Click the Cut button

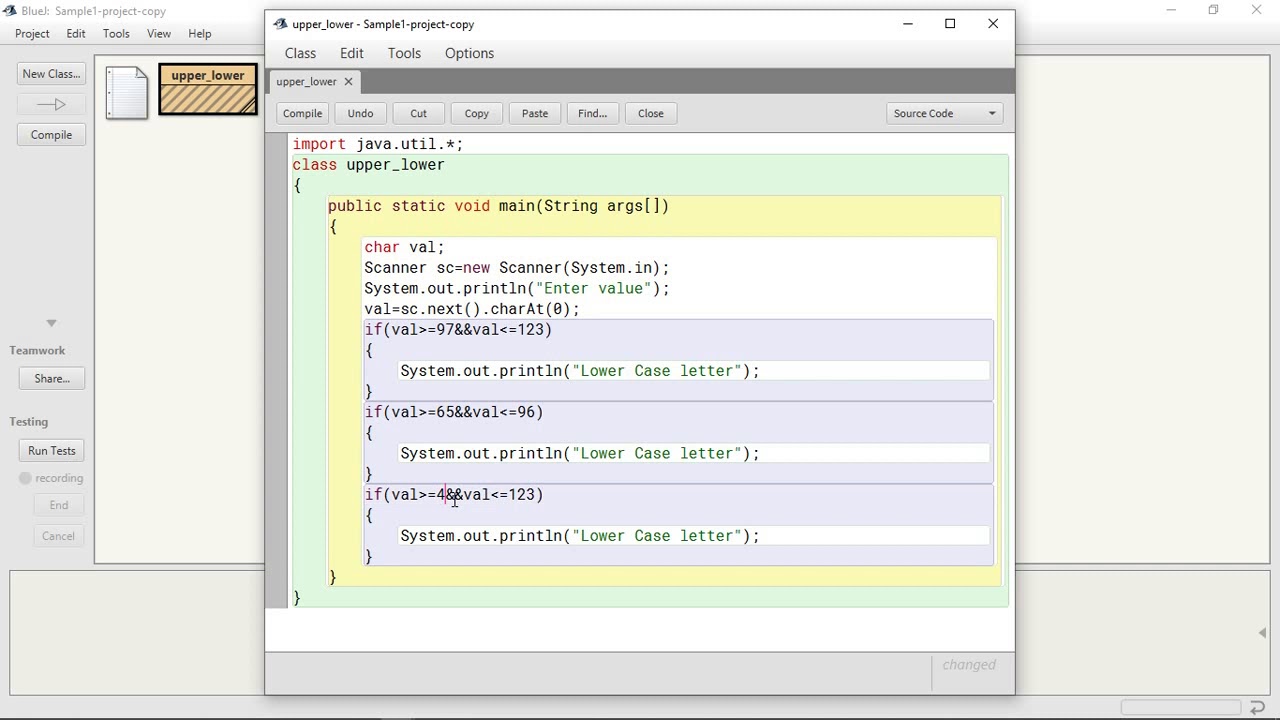tap(418, 113)
